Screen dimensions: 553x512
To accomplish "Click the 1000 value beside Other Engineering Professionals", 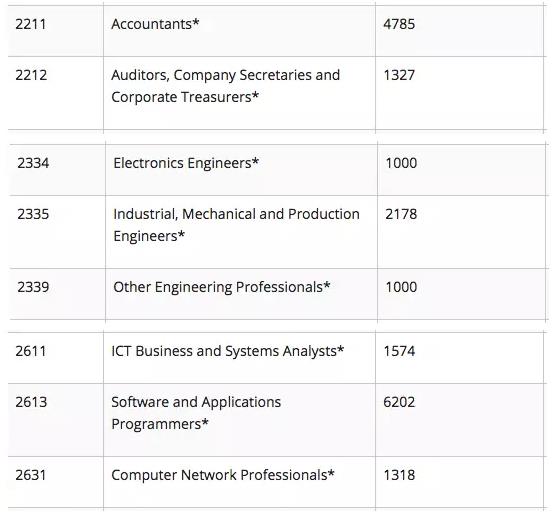I will (x=401, y=287).
